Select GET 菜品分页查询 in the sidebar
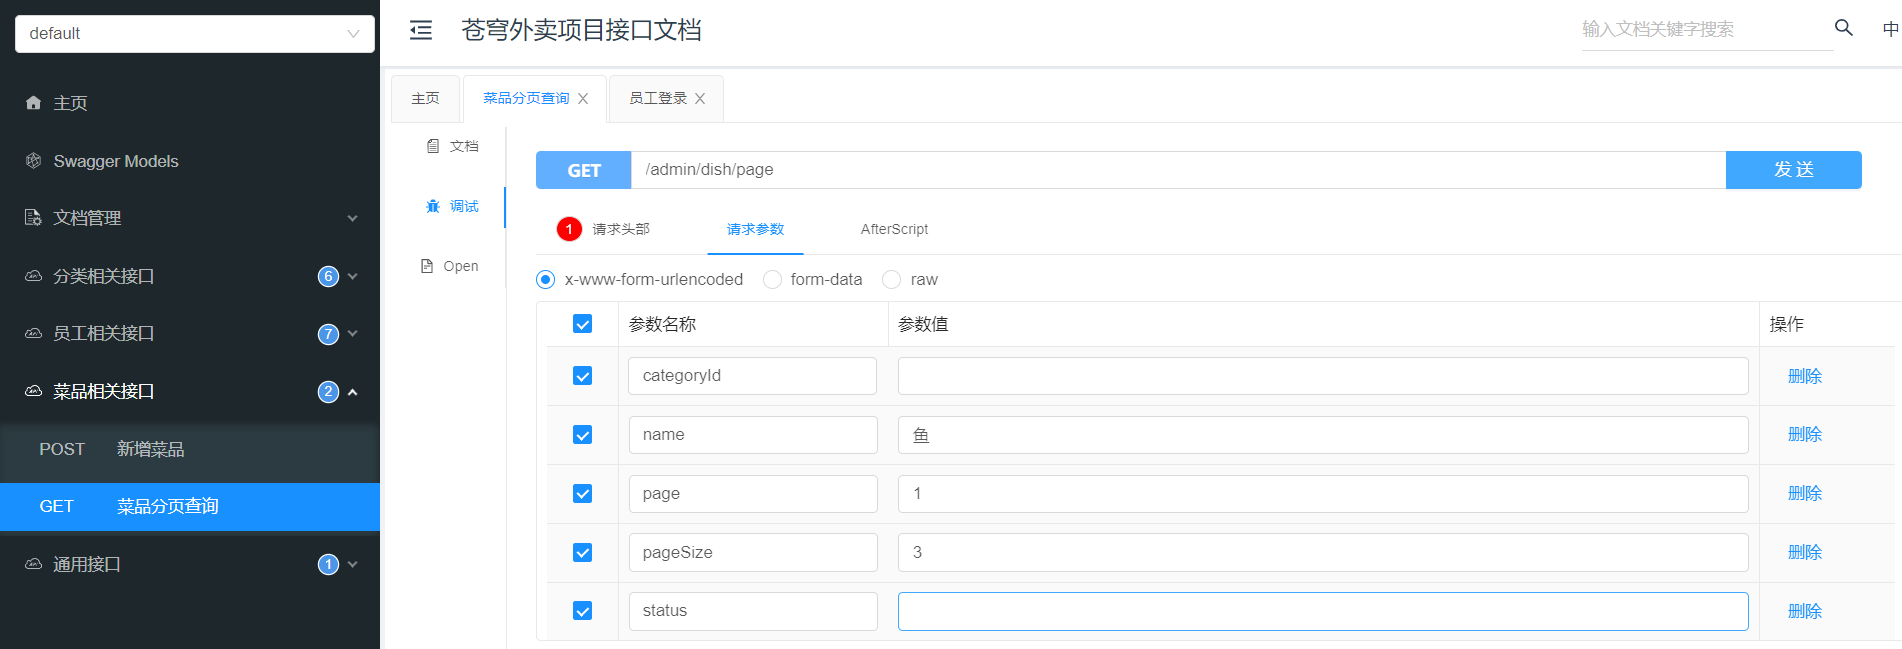The width and height of the screenshot is (1902, 649). pyautogui.click(x=190, y=507)
